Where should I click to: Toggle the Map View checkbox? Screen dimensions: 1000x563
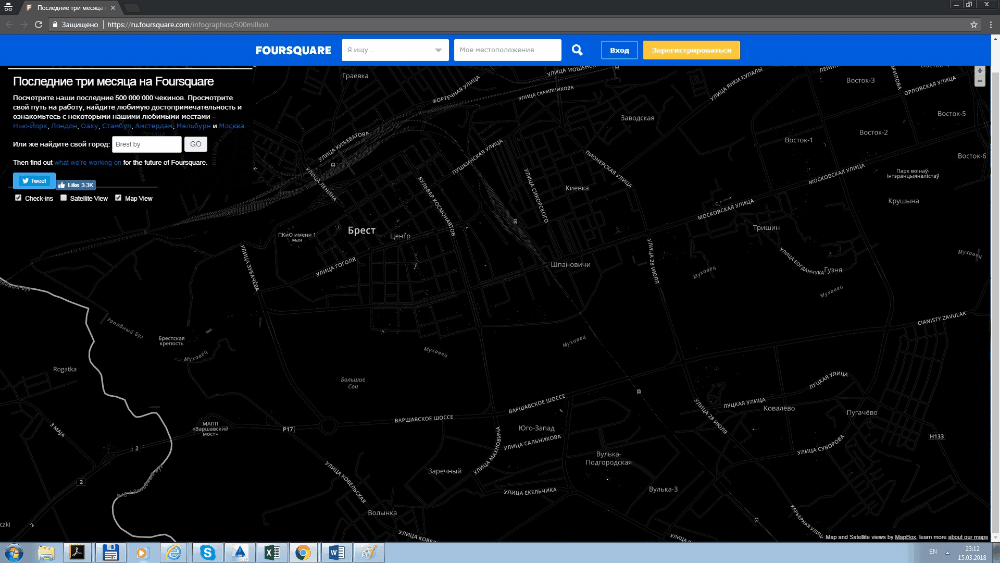click(x=118, y=198)
